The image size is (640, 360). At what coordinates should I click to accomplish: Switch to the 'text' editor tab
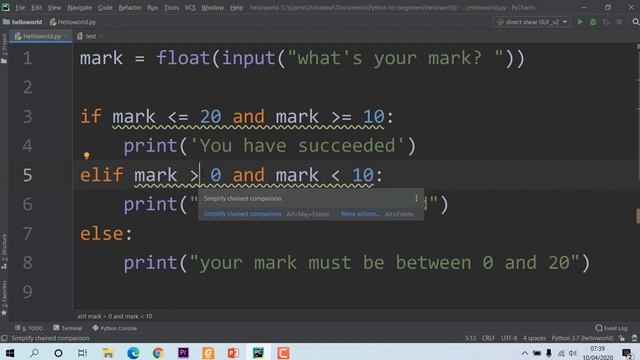click(90, 36)
